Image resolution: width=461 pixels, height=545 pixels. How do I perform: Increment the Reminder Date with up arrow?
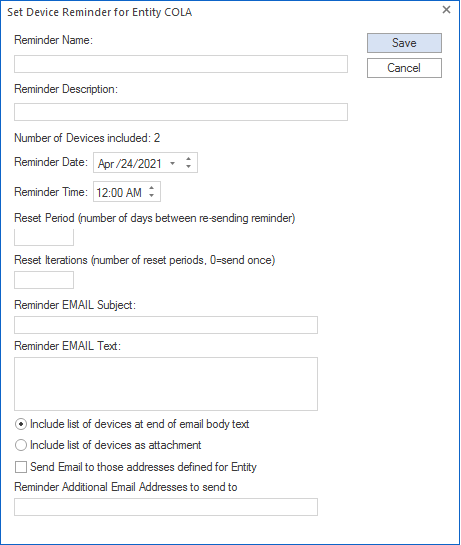[188, 159]
